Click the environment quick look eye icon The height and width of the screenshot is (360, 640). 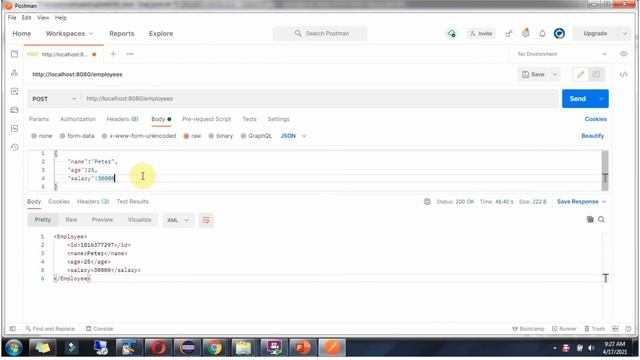click(623, 54)
